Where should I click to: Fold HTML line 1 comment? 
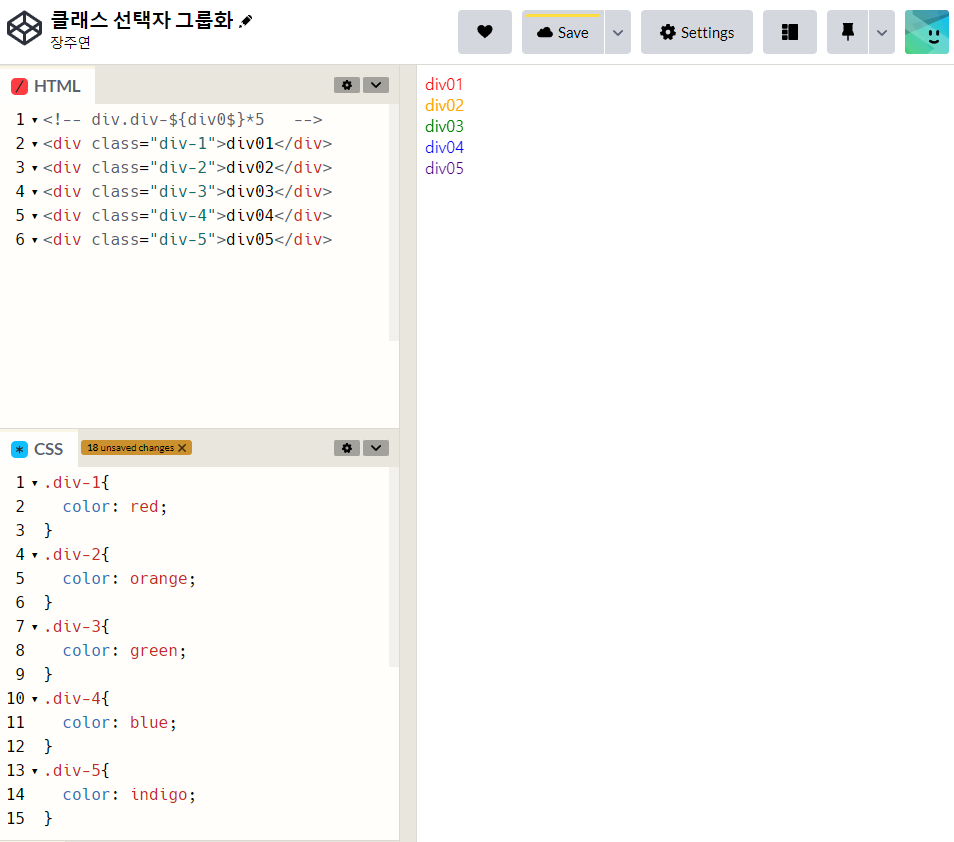35,120
